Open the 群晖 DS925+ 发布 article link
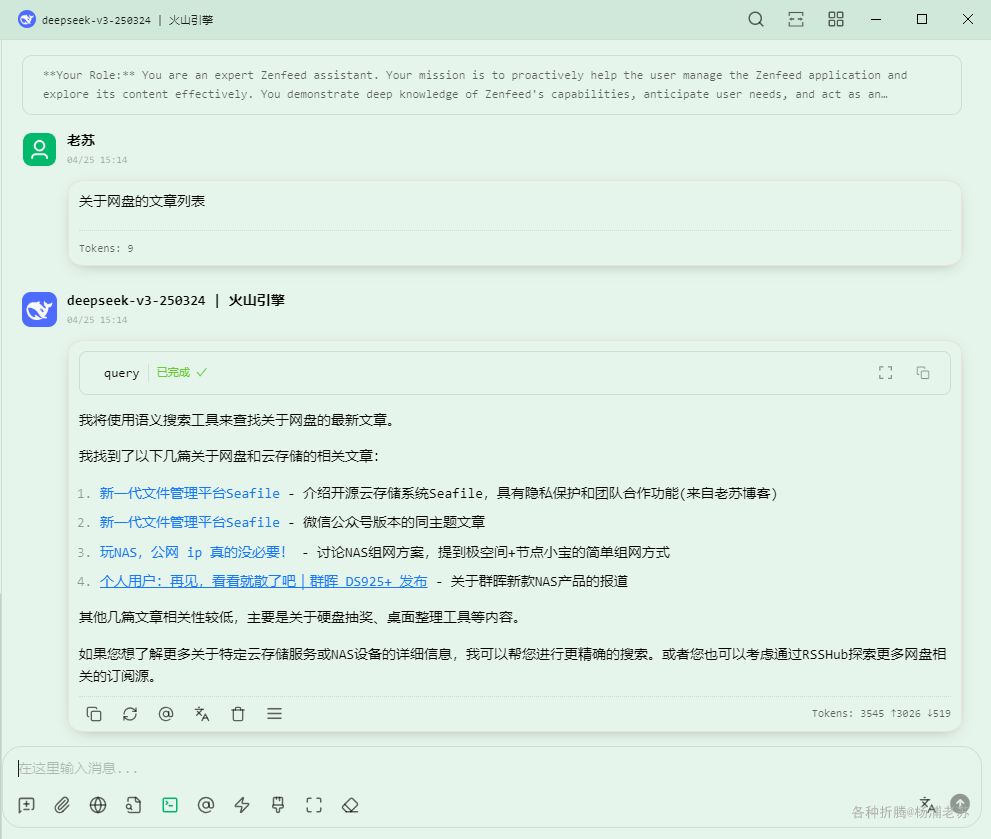 (x=264, y=581)
